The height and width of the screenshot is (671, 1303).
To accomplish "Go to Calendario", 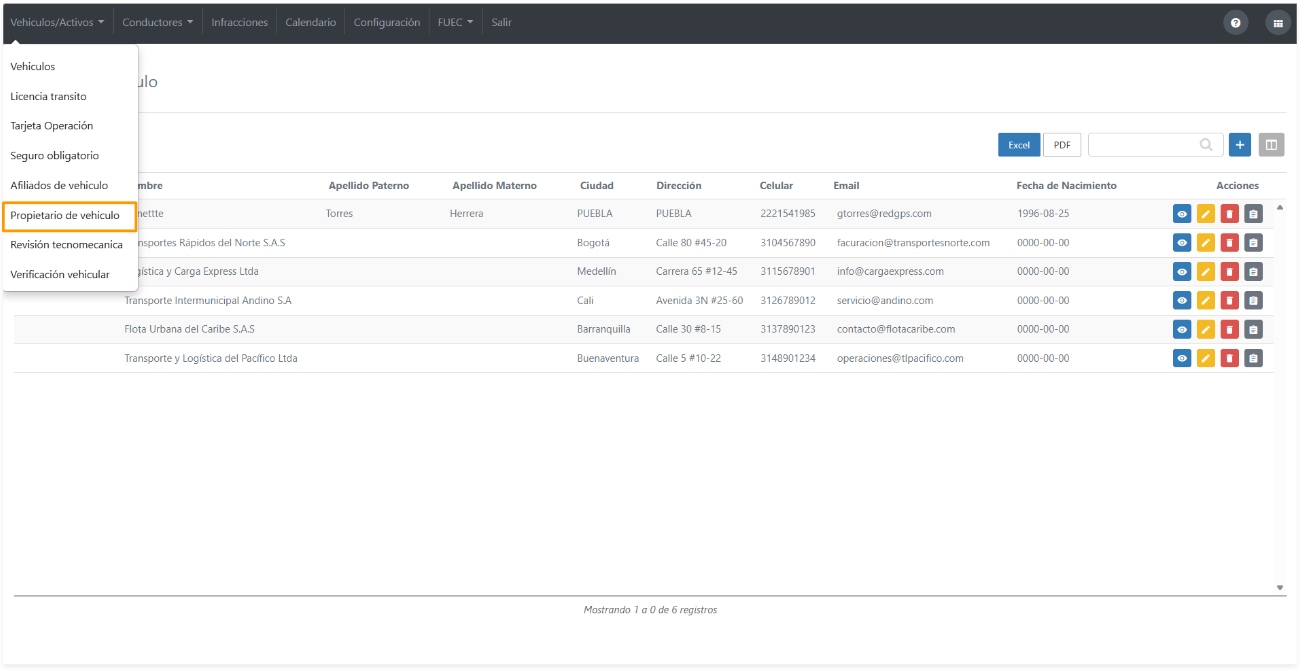I will [x=311, y=22].
